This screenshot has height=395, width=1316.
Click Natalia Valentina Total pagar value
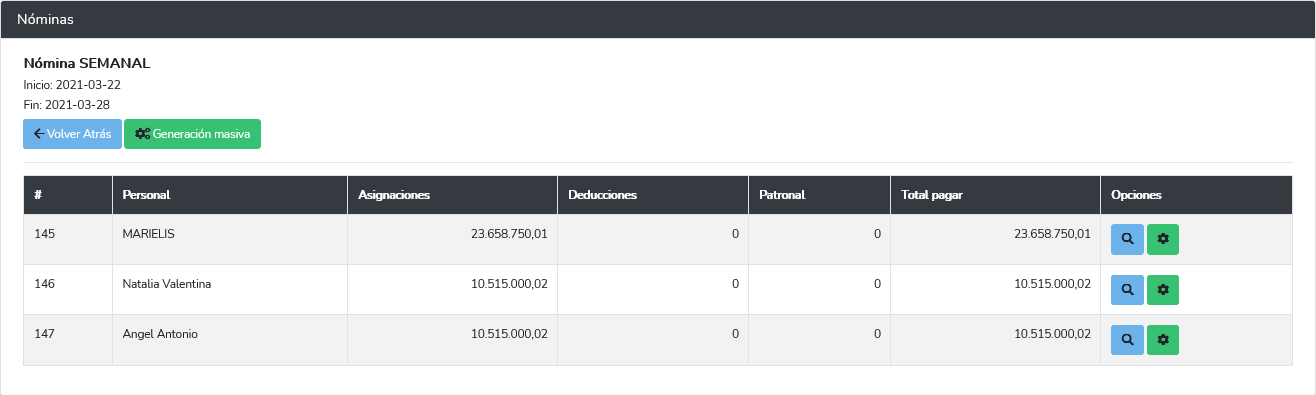1052,284
